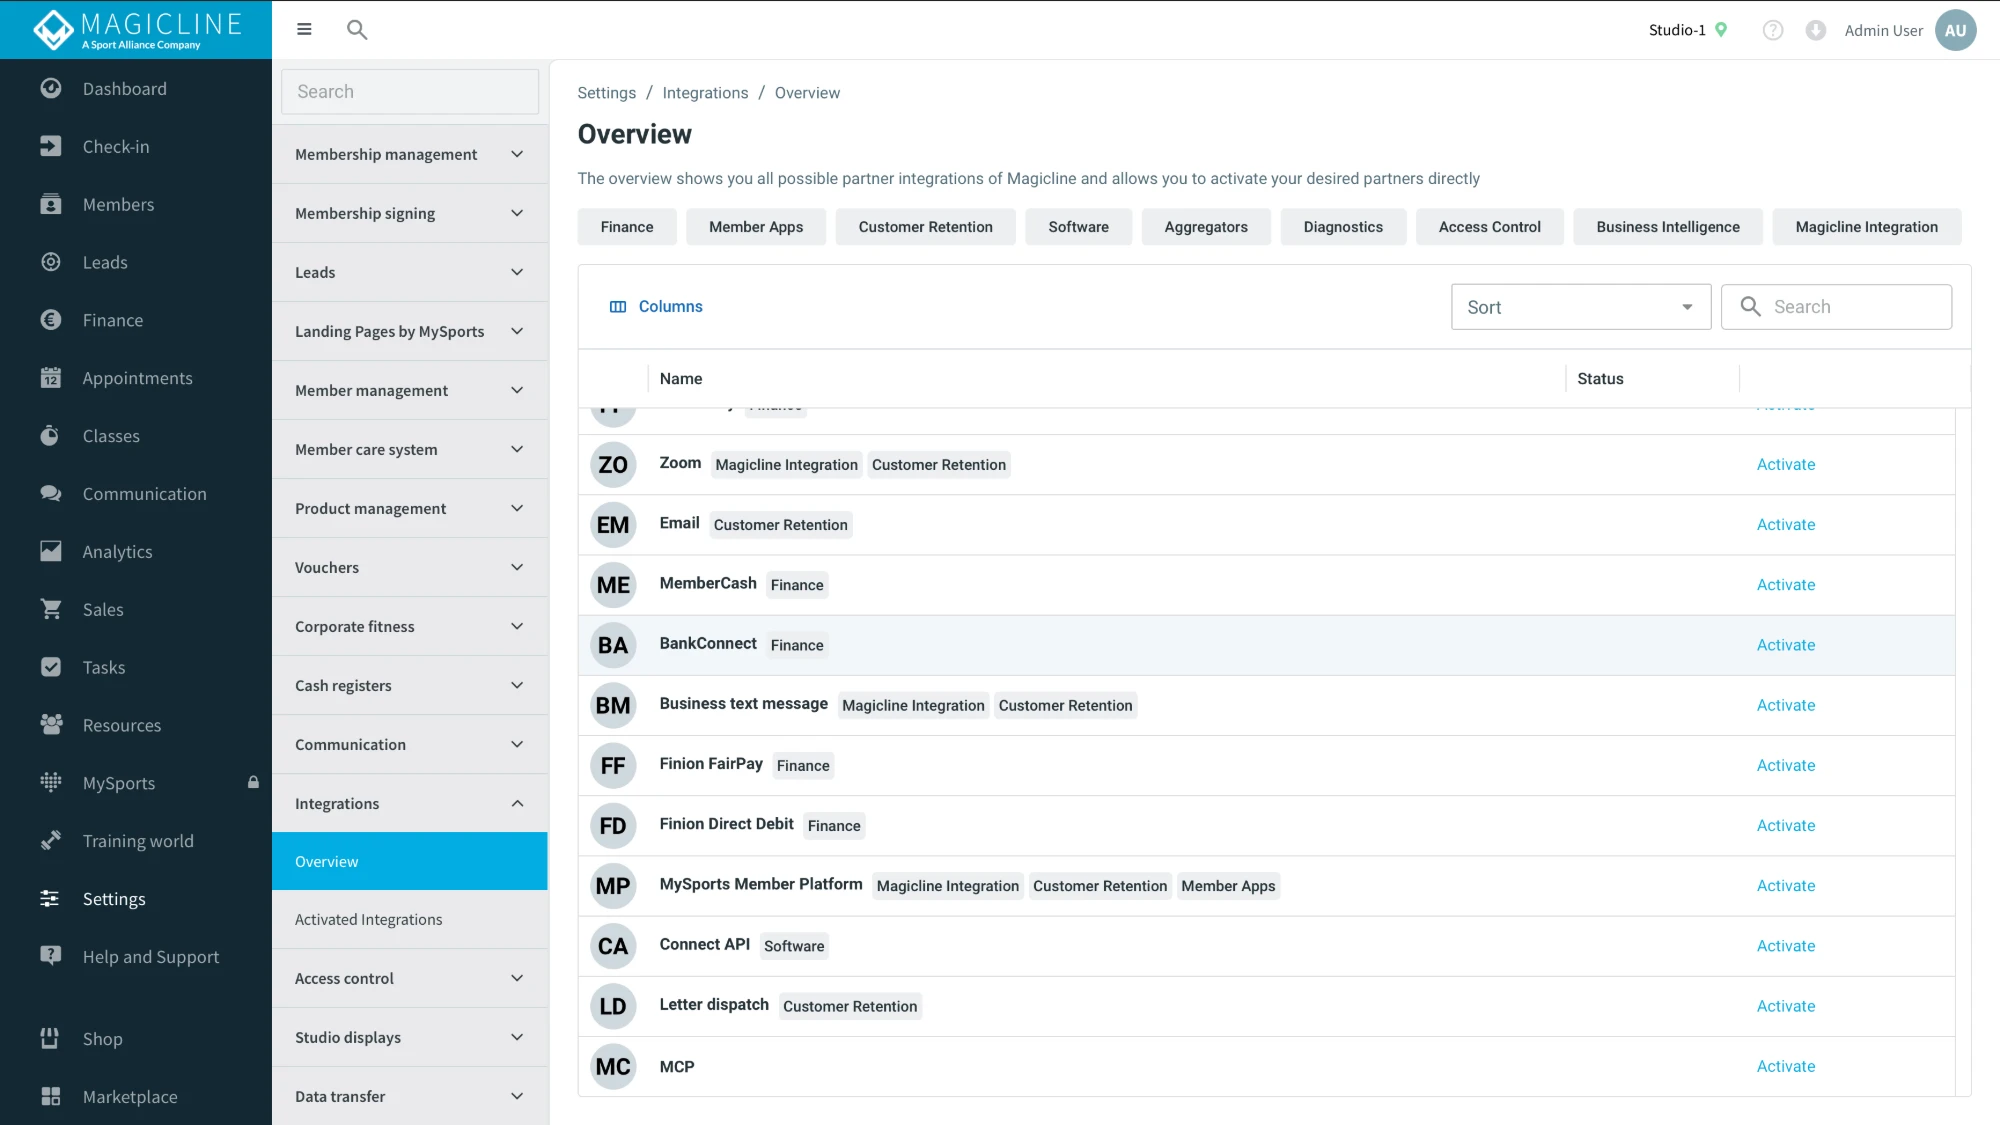
Task: Click the Shop icon in sidebar
Action: point(51,1038)
